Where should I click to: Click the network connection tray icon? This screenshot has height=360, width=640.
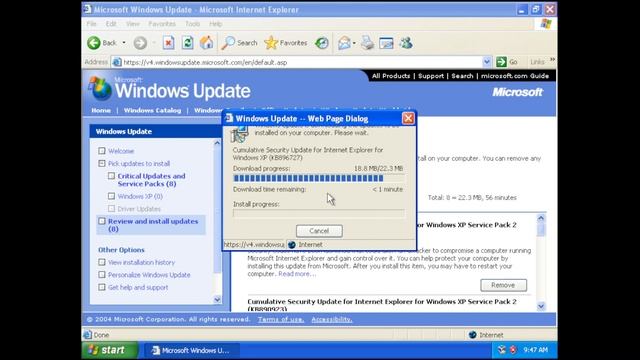click(x=502, y=350)
